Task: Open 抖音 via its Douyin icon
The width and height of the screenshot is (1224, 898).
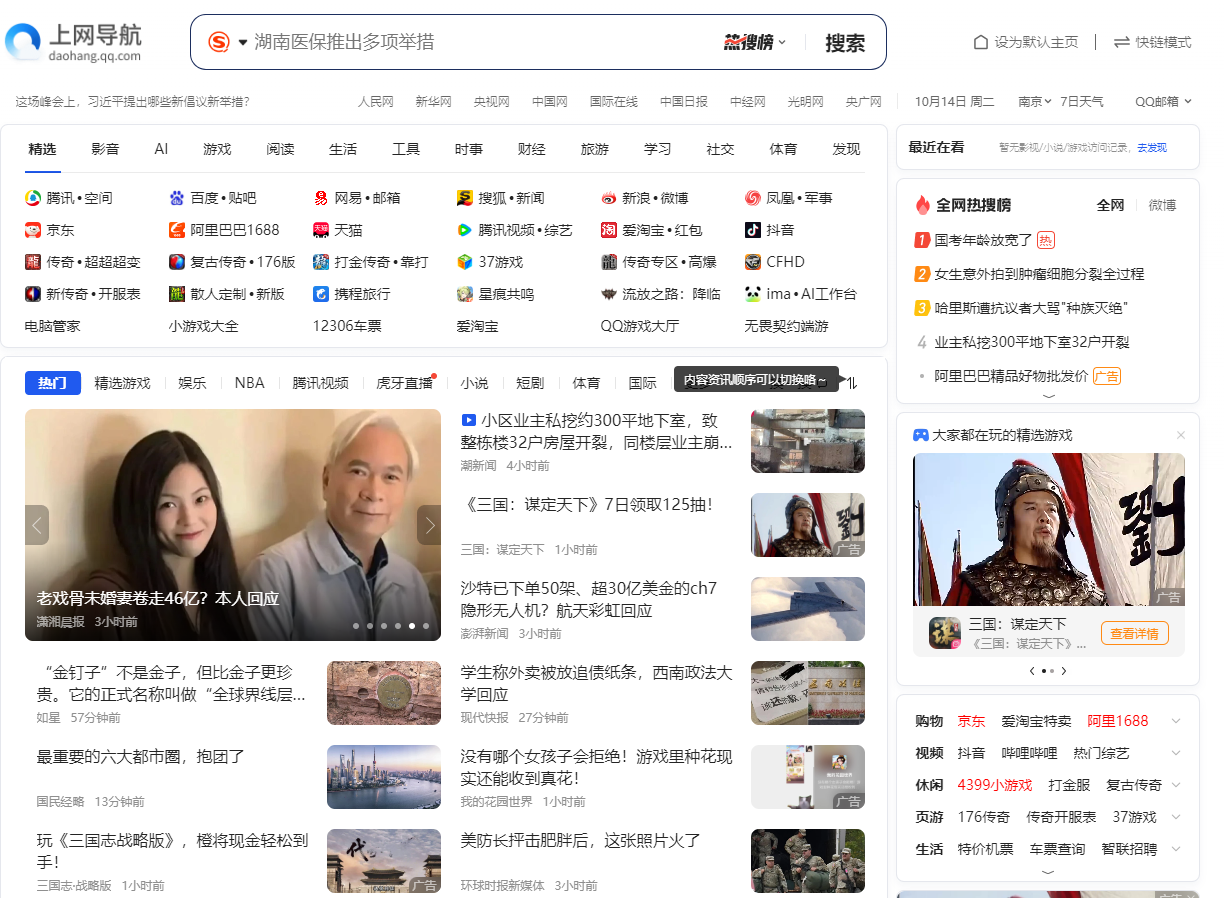Action: click(753, 229)
